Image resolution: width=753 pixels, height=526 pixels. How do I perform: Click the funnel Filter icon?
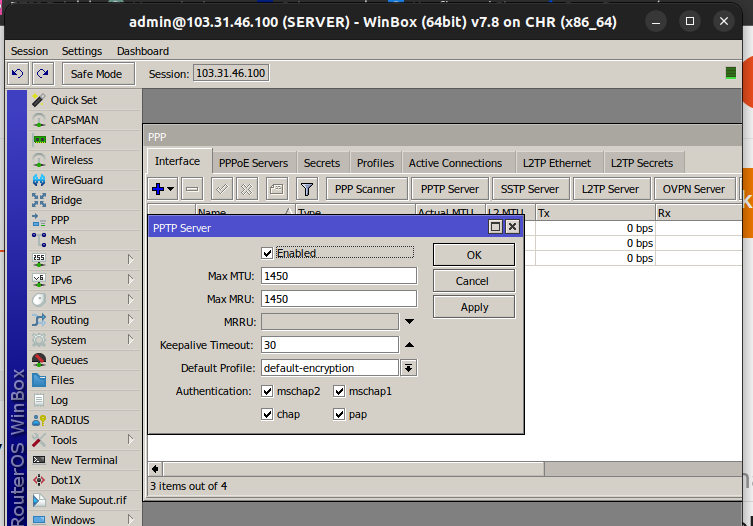point(307,189)
